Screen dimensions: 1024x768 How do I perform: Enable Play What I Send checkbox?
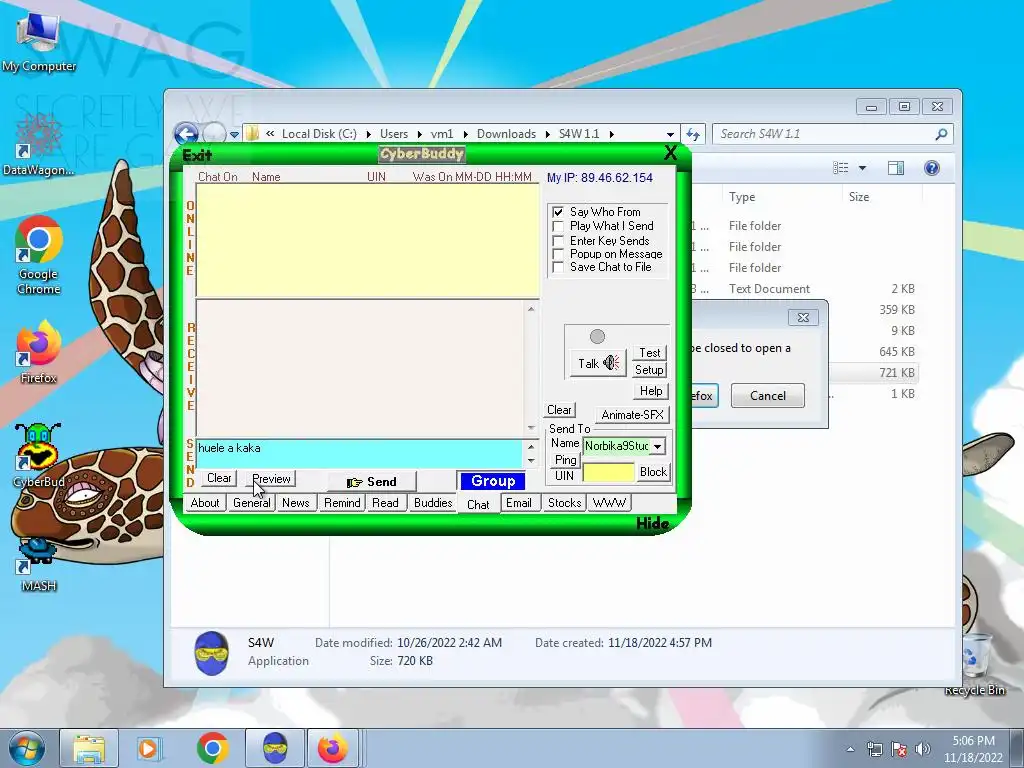558,226
